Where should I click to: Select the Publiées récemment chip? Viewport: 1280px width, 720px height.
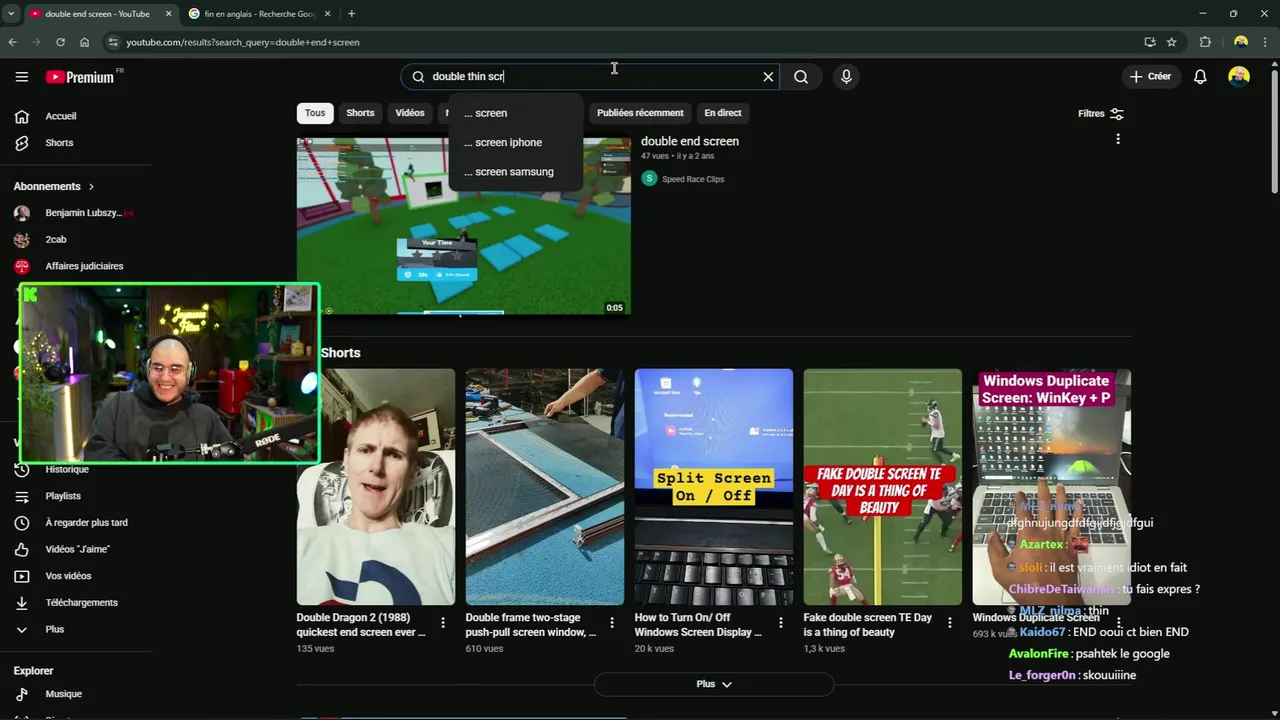coord(640,113)
